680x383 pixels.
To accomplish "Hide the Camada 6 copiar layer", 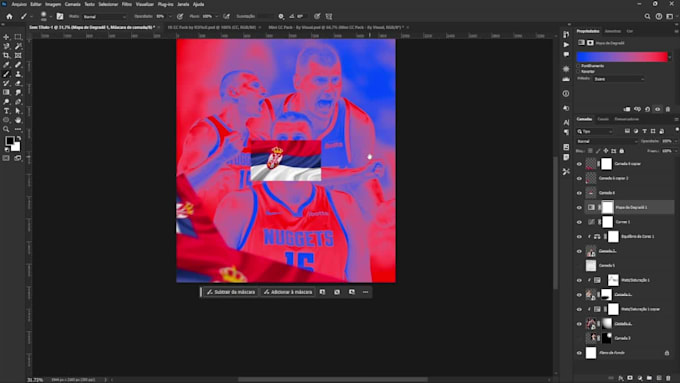I will 579,164.
